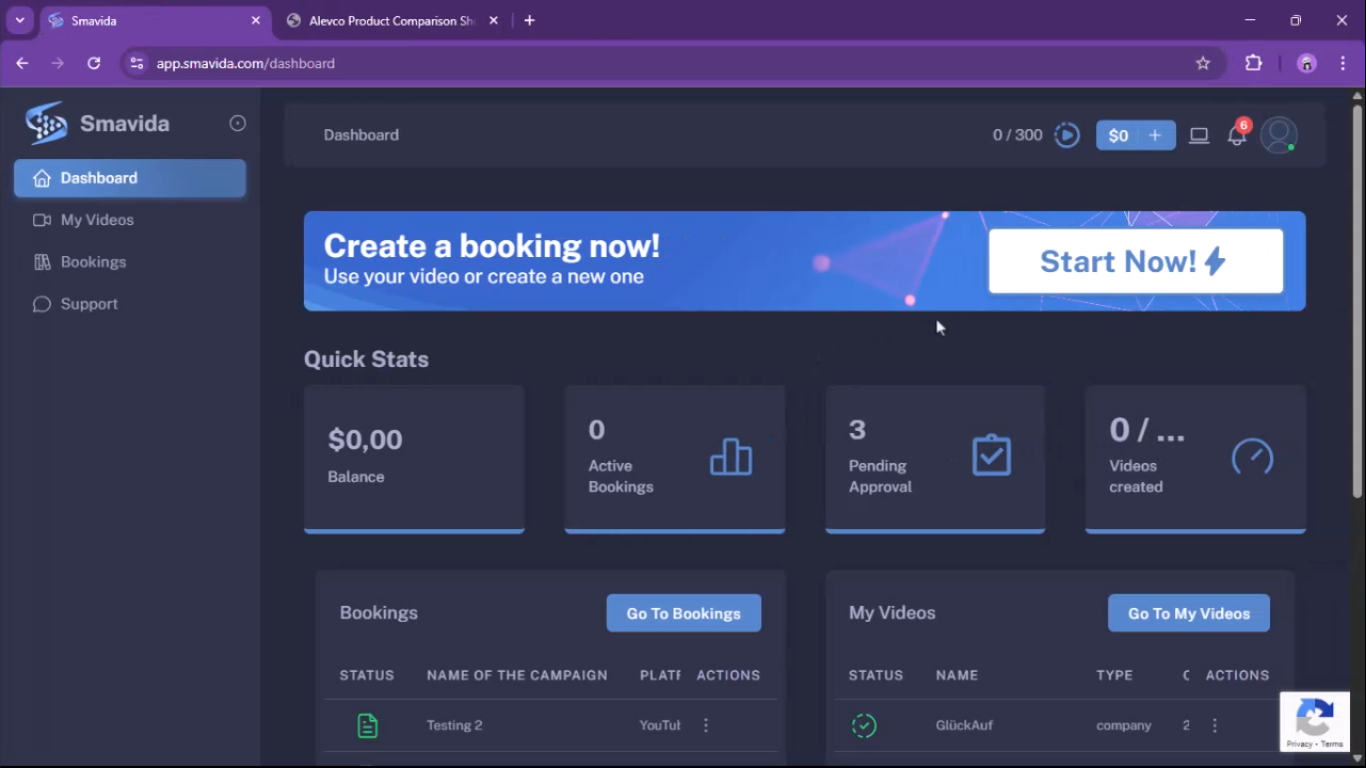Click the notification bell icon

click(x=1237, y=136)
